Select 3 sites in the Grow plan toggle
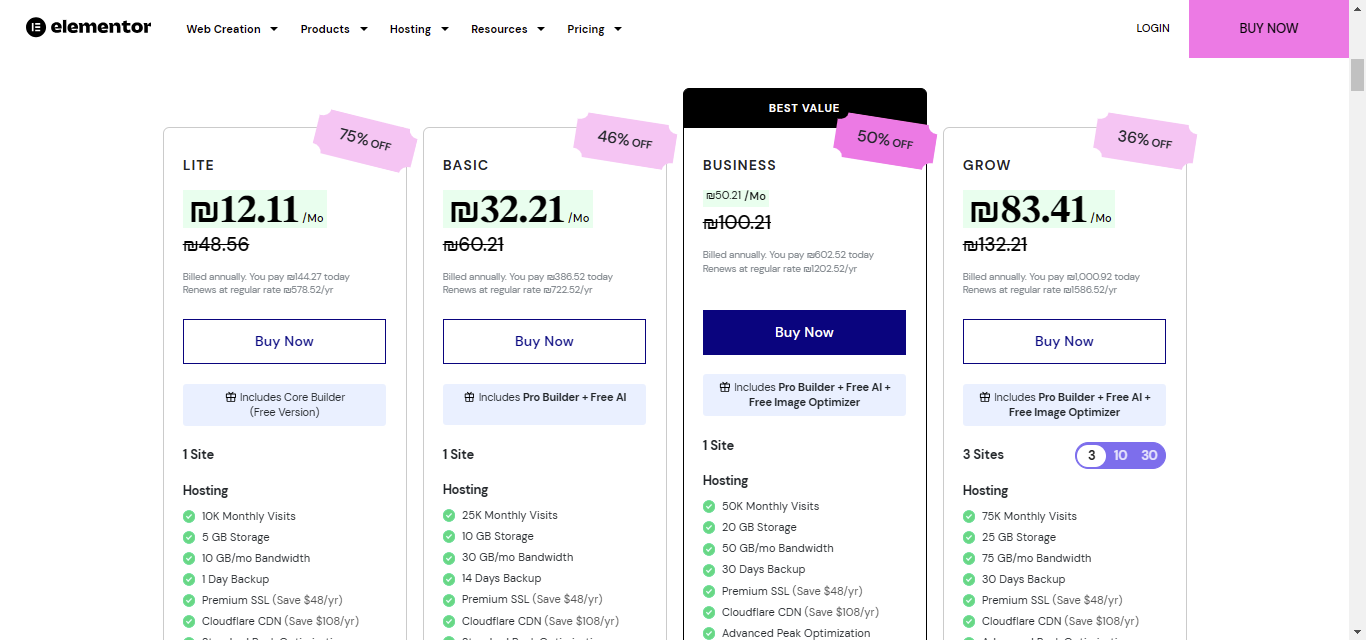Image resolution: width=1366 pixels, height=640 pixels. pos(1091,455)
